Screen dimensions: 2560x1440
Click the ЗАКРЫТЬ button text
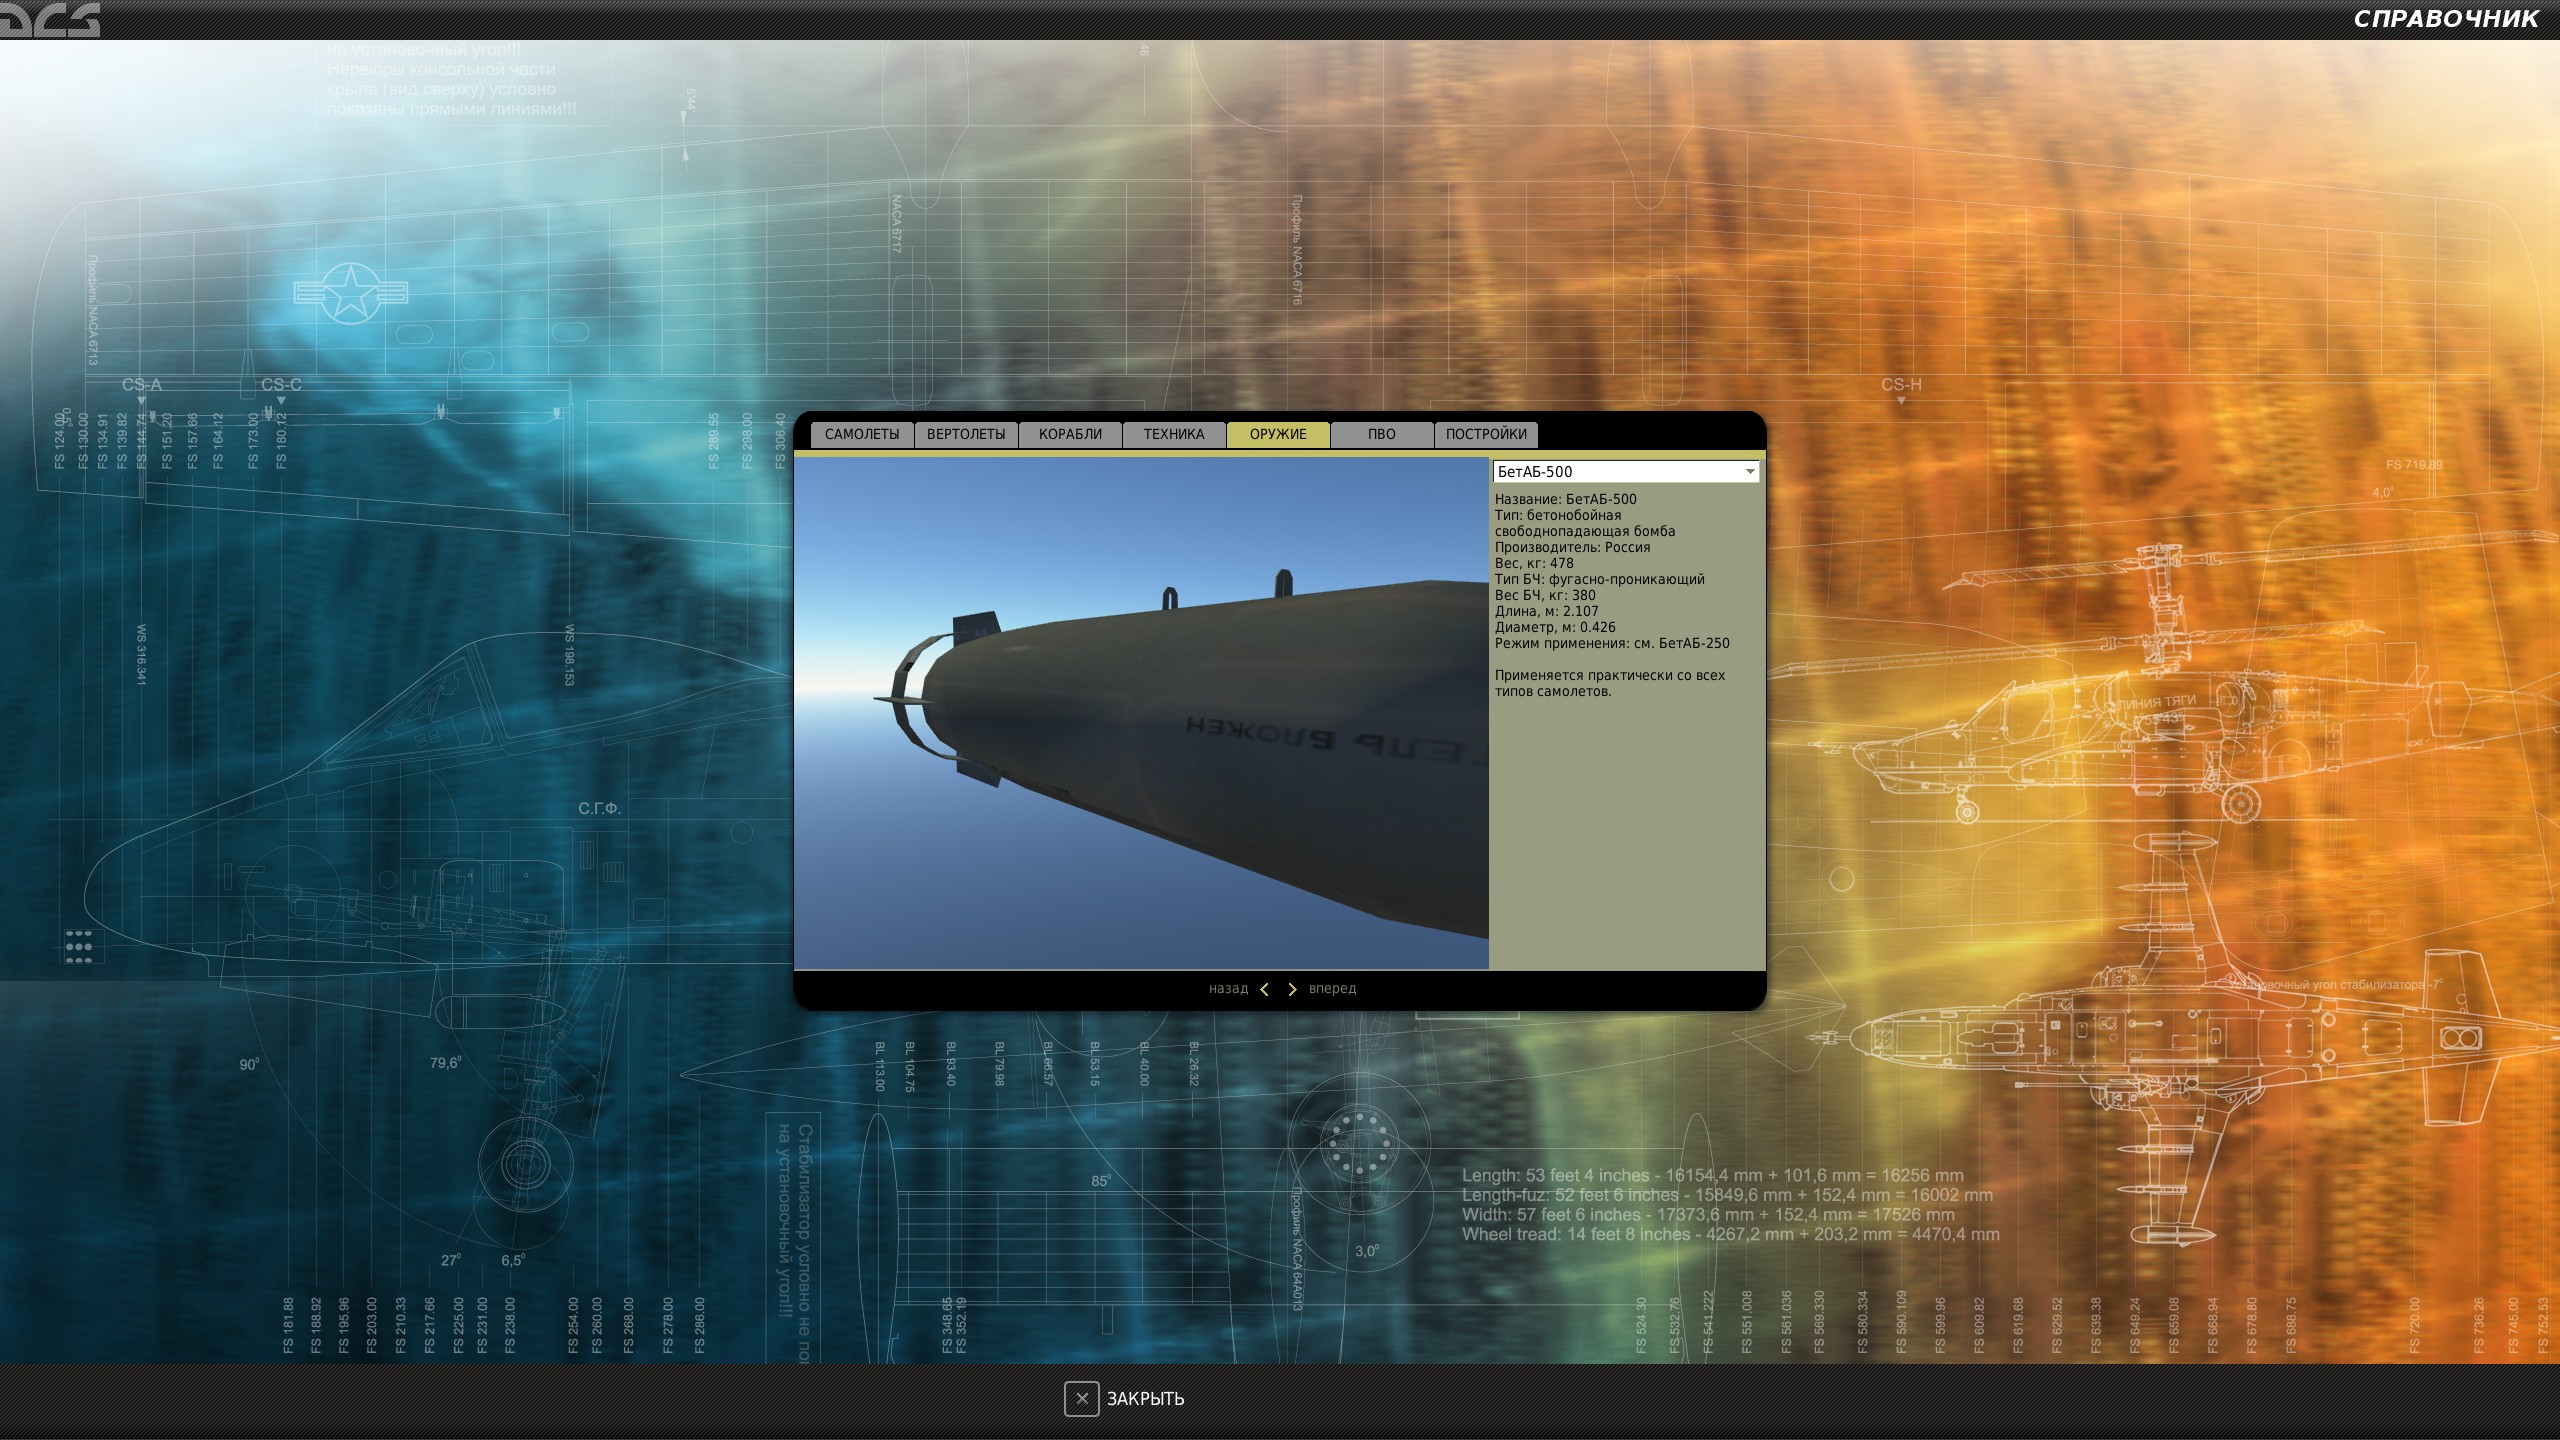pyautogui.click(x=1145, y=1399)
